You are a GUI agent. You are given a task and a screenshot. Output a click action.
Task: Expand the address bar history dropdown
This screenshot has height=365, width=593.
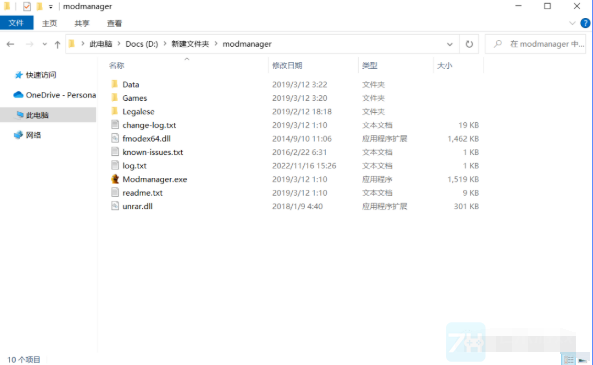[x=450, y=44]
